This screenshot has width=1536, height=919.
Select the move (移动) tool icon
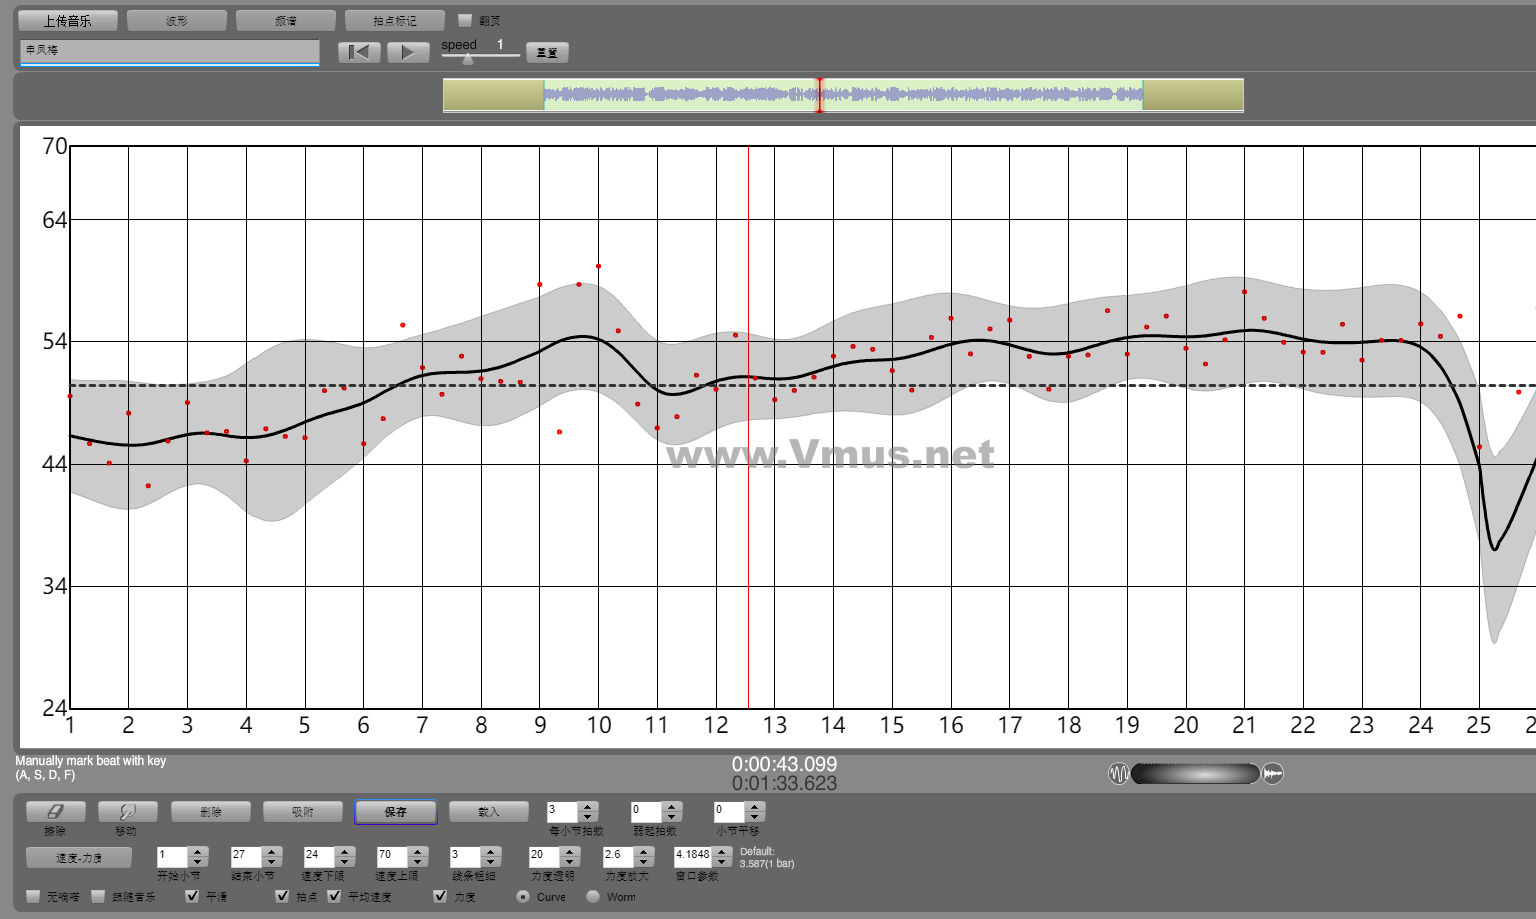[x=127, y=812]
